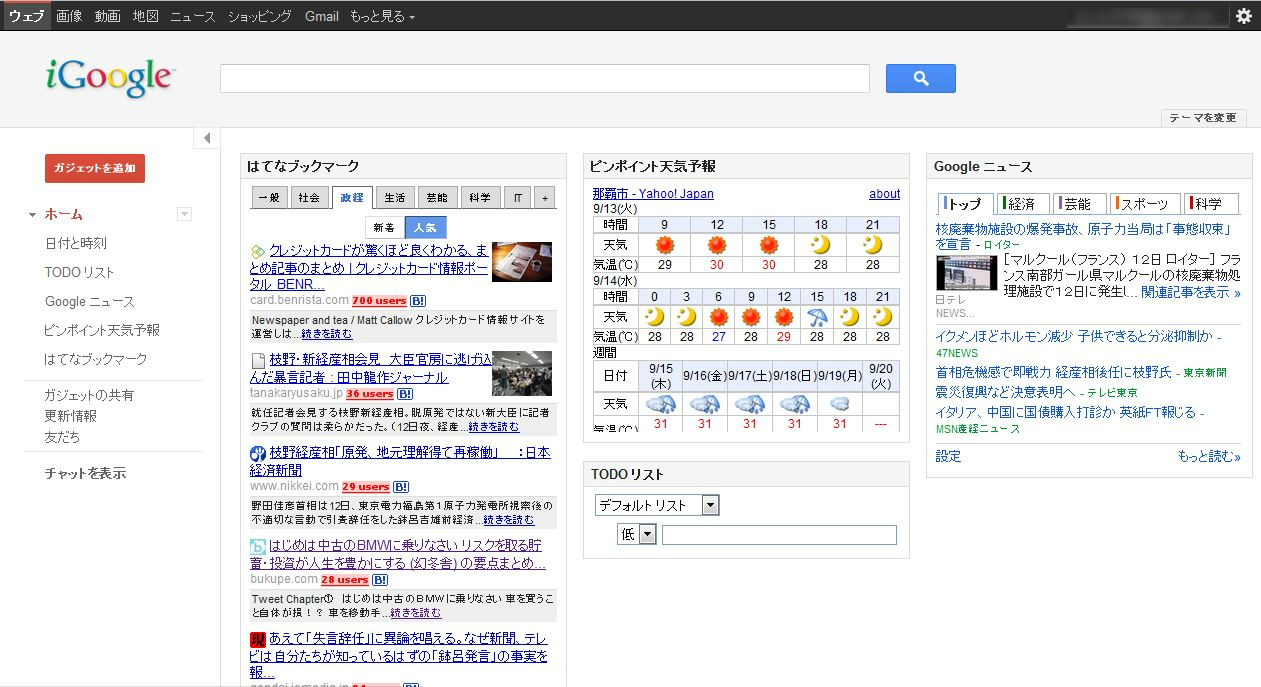Switch the Hatena list to 新着

click(x=384, y=227)
